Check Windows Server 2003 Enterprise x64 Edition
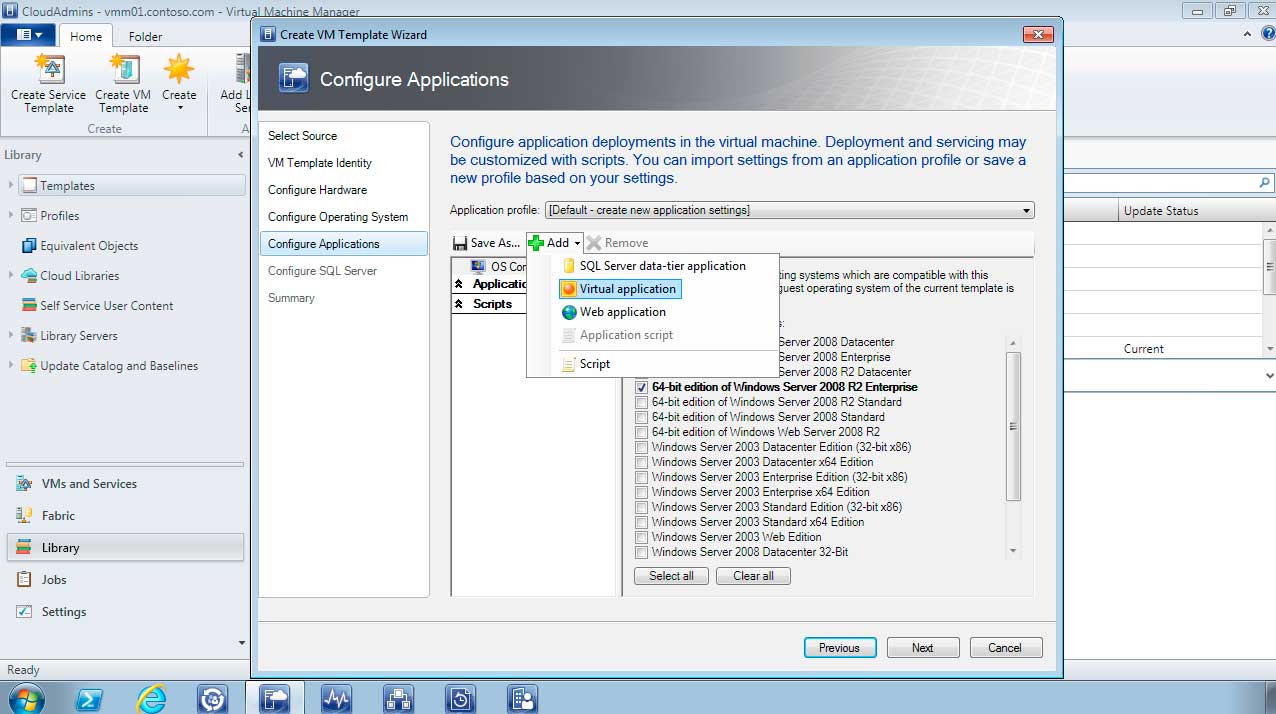Viewport: 1276px width, 714px height. tap(642, 492)
